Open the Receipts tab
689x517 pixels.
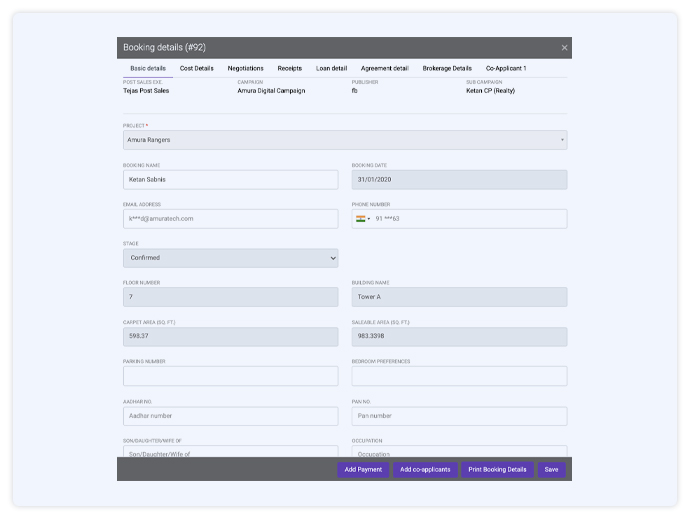[290, 69]
